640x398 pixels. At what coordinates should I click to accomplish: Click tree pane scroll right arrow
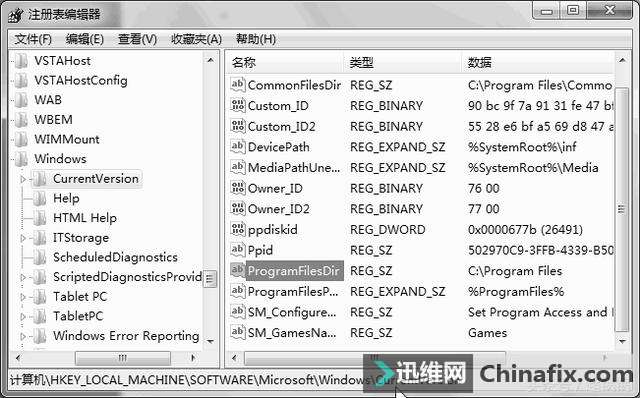[x=193, y=358]
